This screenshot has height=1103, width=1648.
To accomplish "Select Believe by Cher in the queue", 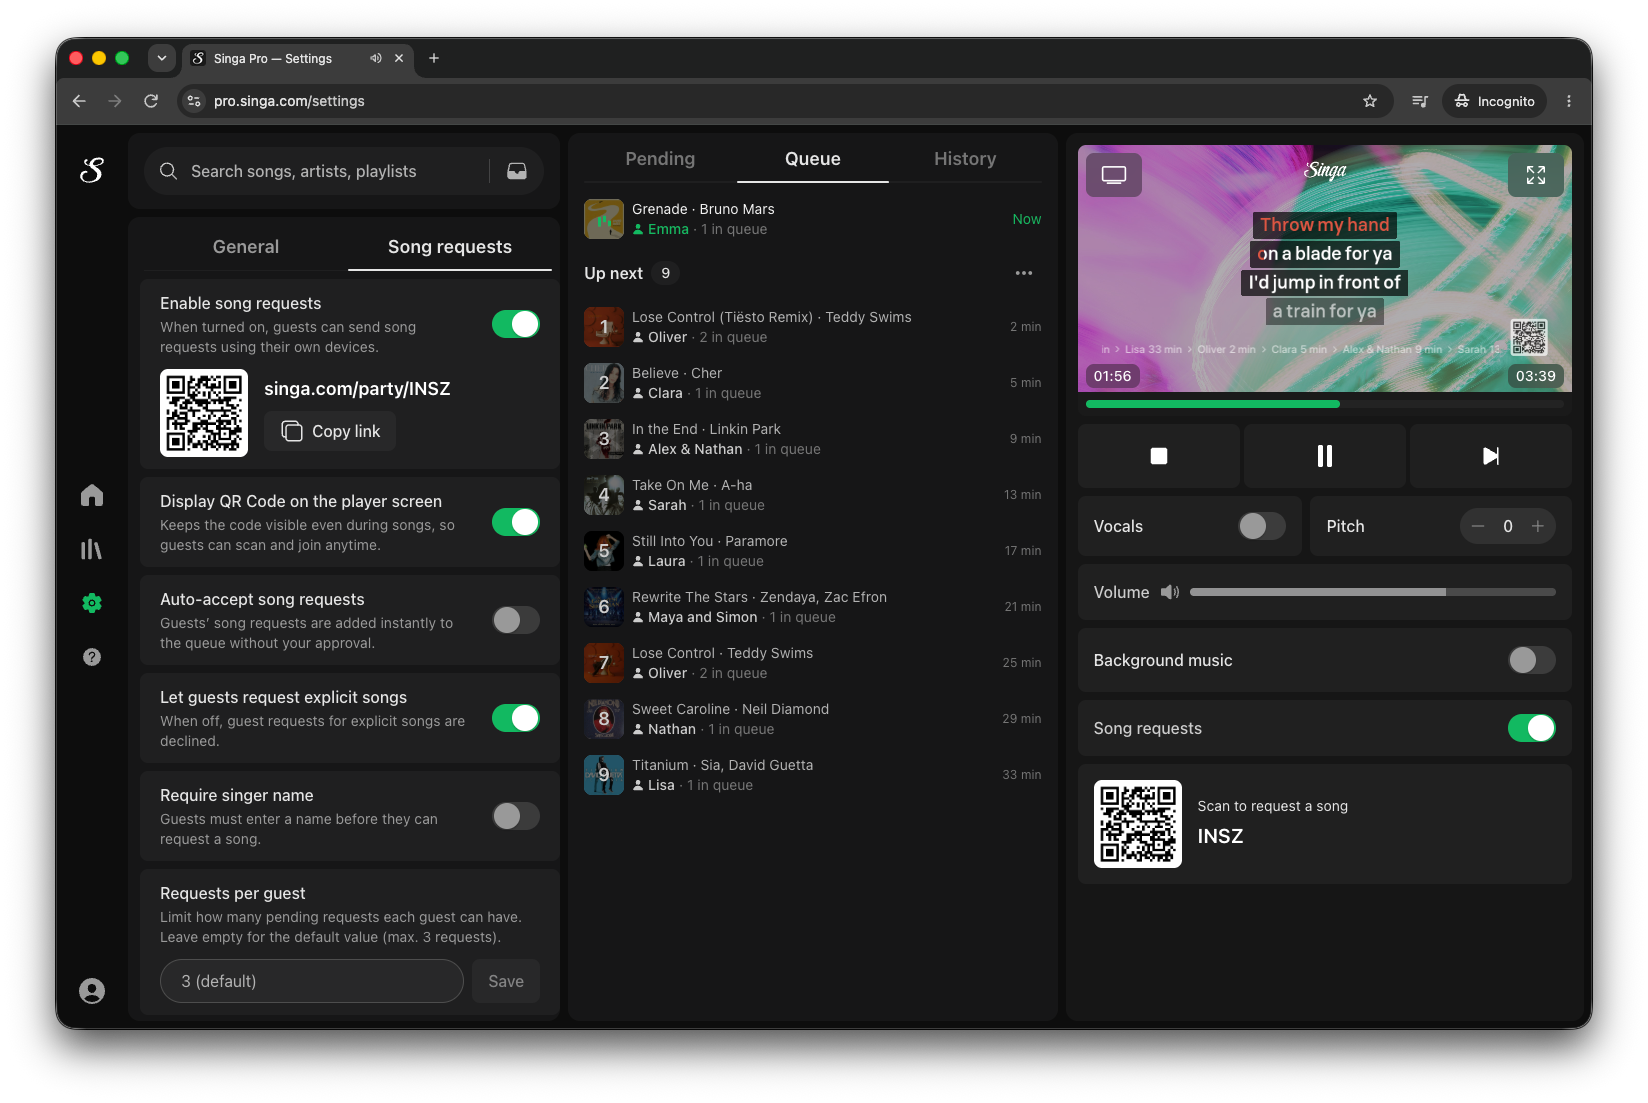I will pos(813,383).
